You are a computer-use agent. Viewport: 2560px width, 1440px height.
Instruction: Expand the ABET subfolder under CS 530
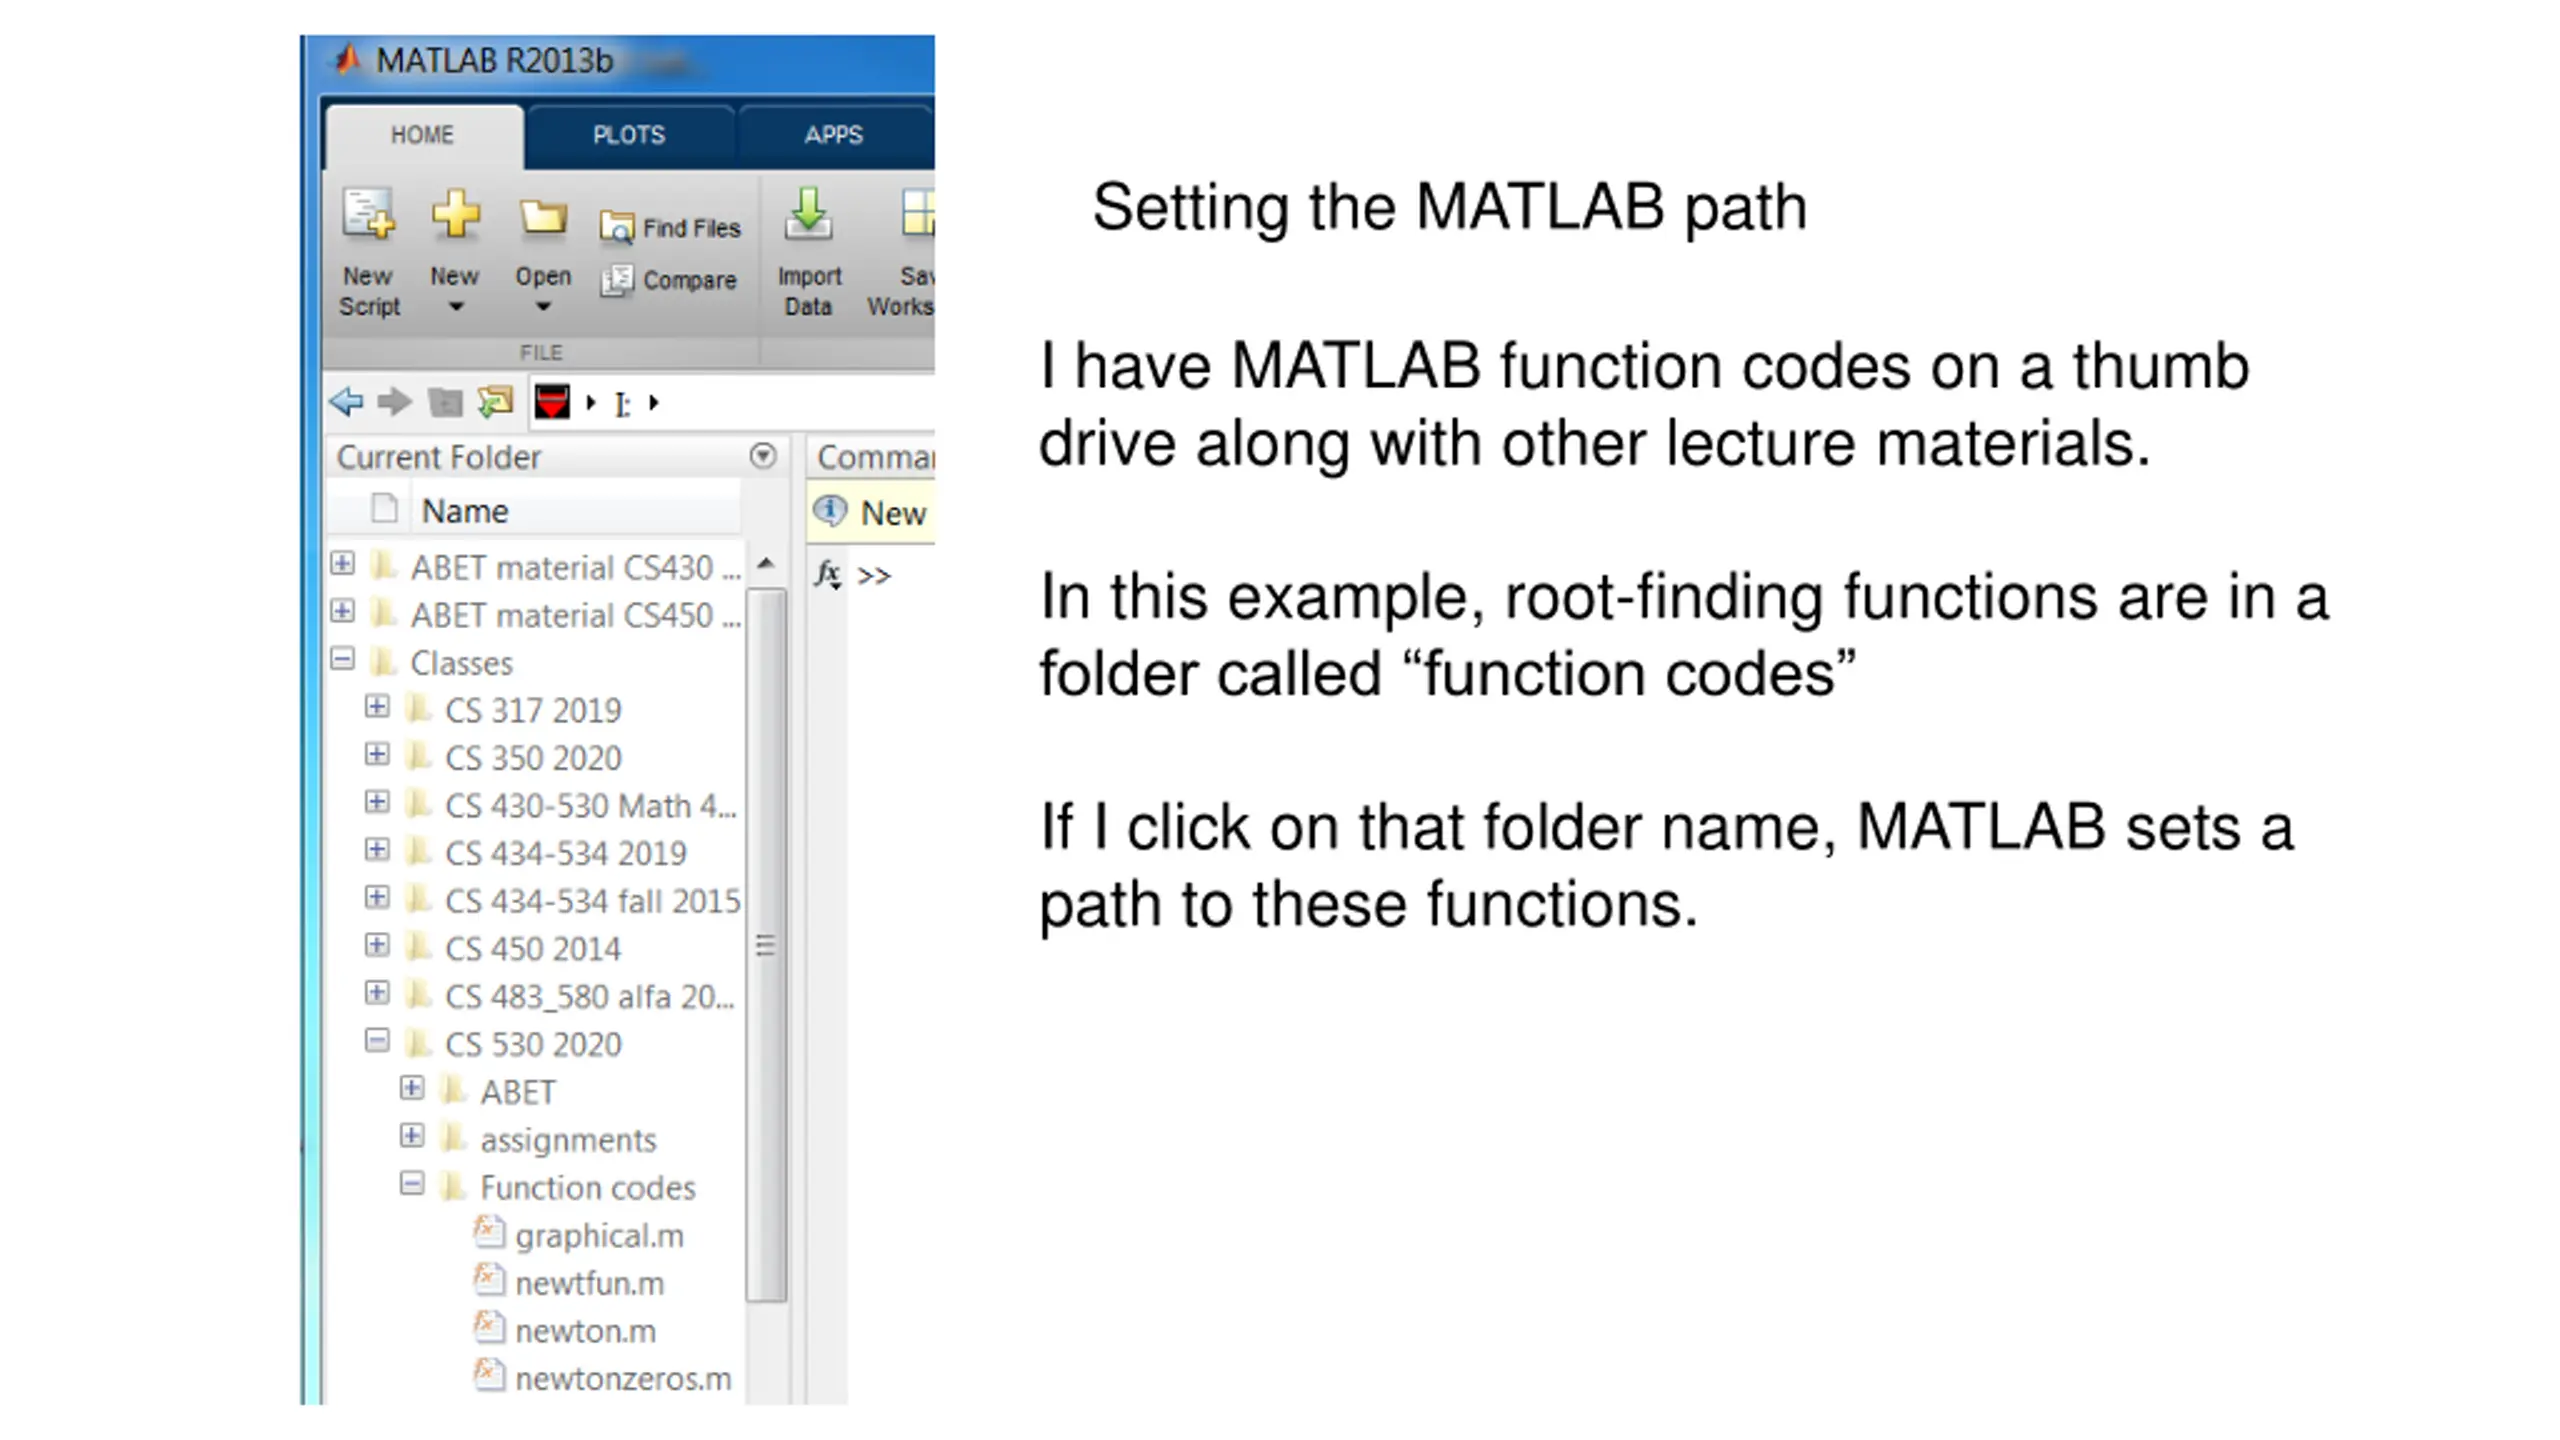click(x=412, y=1088)
